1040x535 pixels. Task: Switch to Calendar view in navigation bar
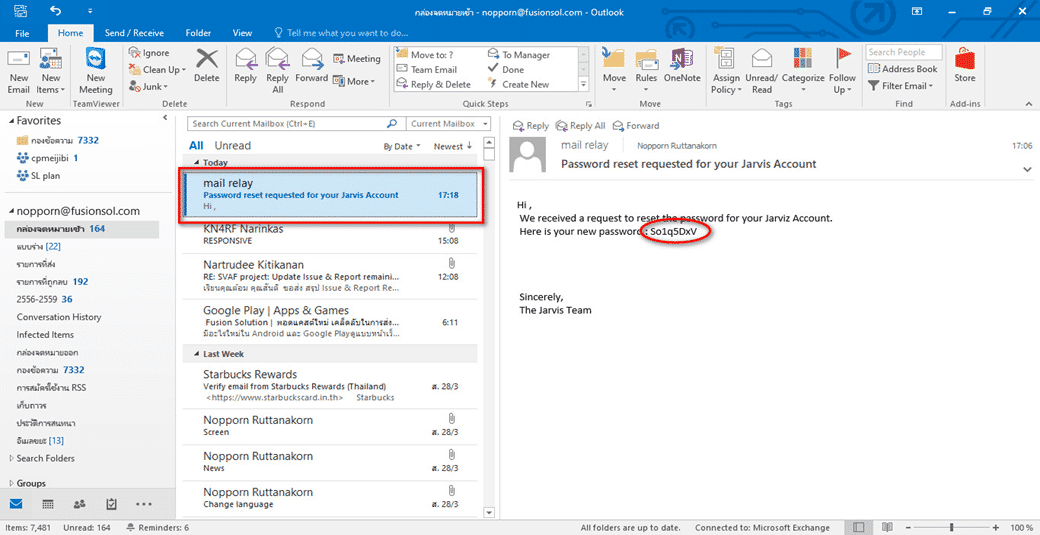pos(48,504)
